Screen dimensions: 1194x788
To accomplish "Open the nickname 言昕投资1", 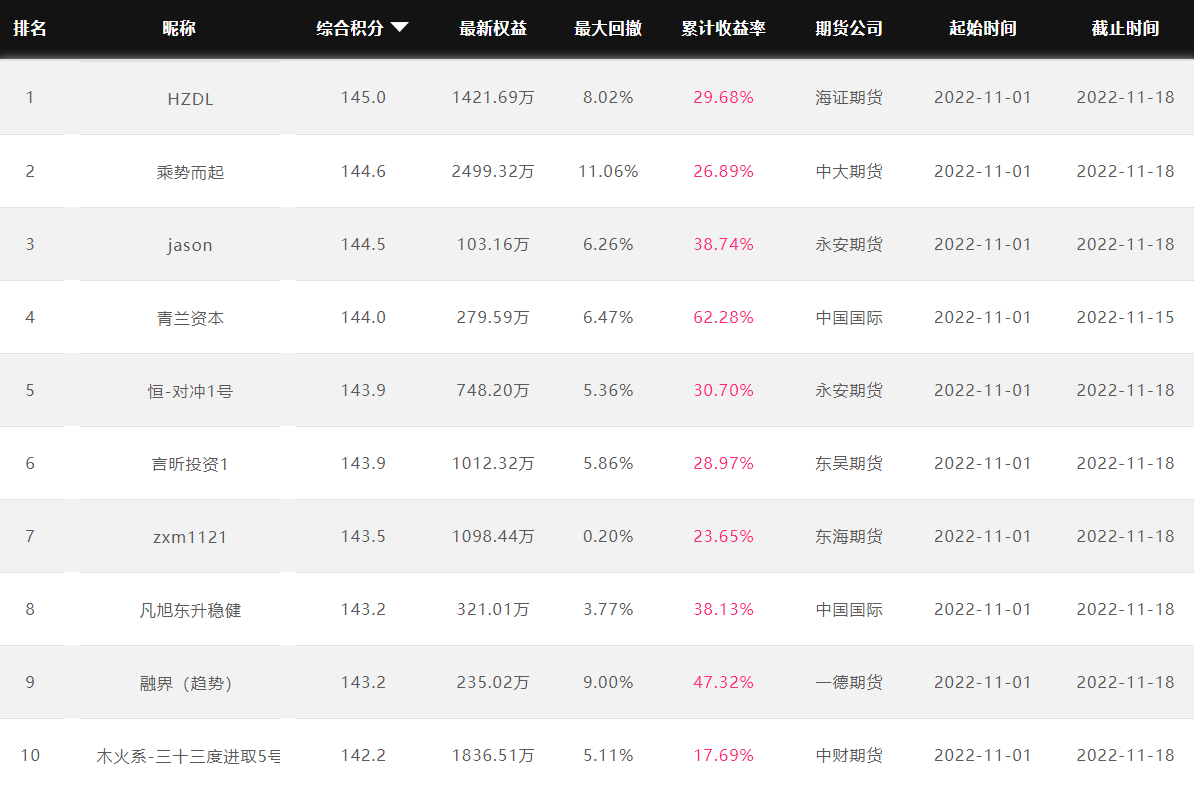I will (190, 464).
